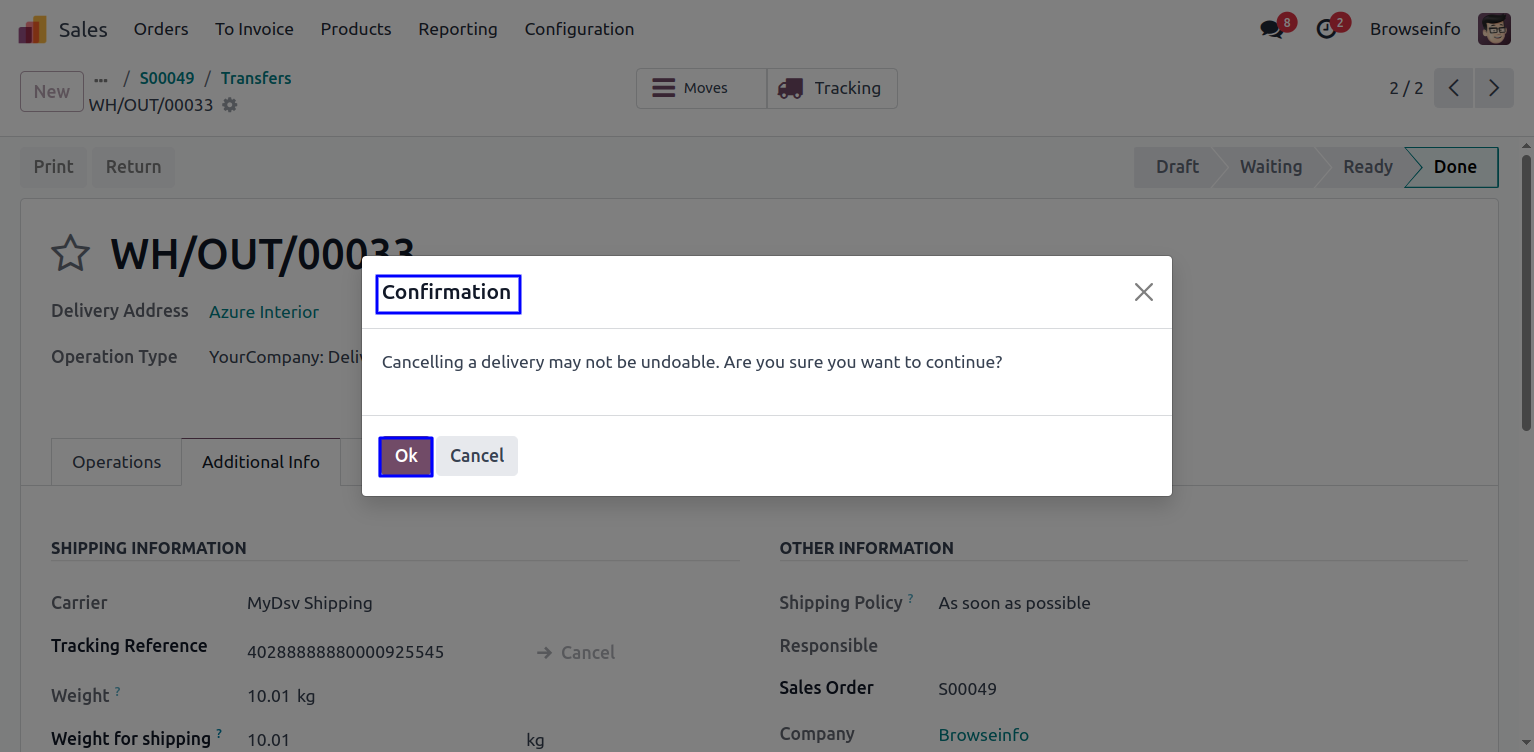Toggle the favorite star for WH/OUT/00033
Image resolution: width=1534 pixels, height=752 pixels.
tap(71, 254)
